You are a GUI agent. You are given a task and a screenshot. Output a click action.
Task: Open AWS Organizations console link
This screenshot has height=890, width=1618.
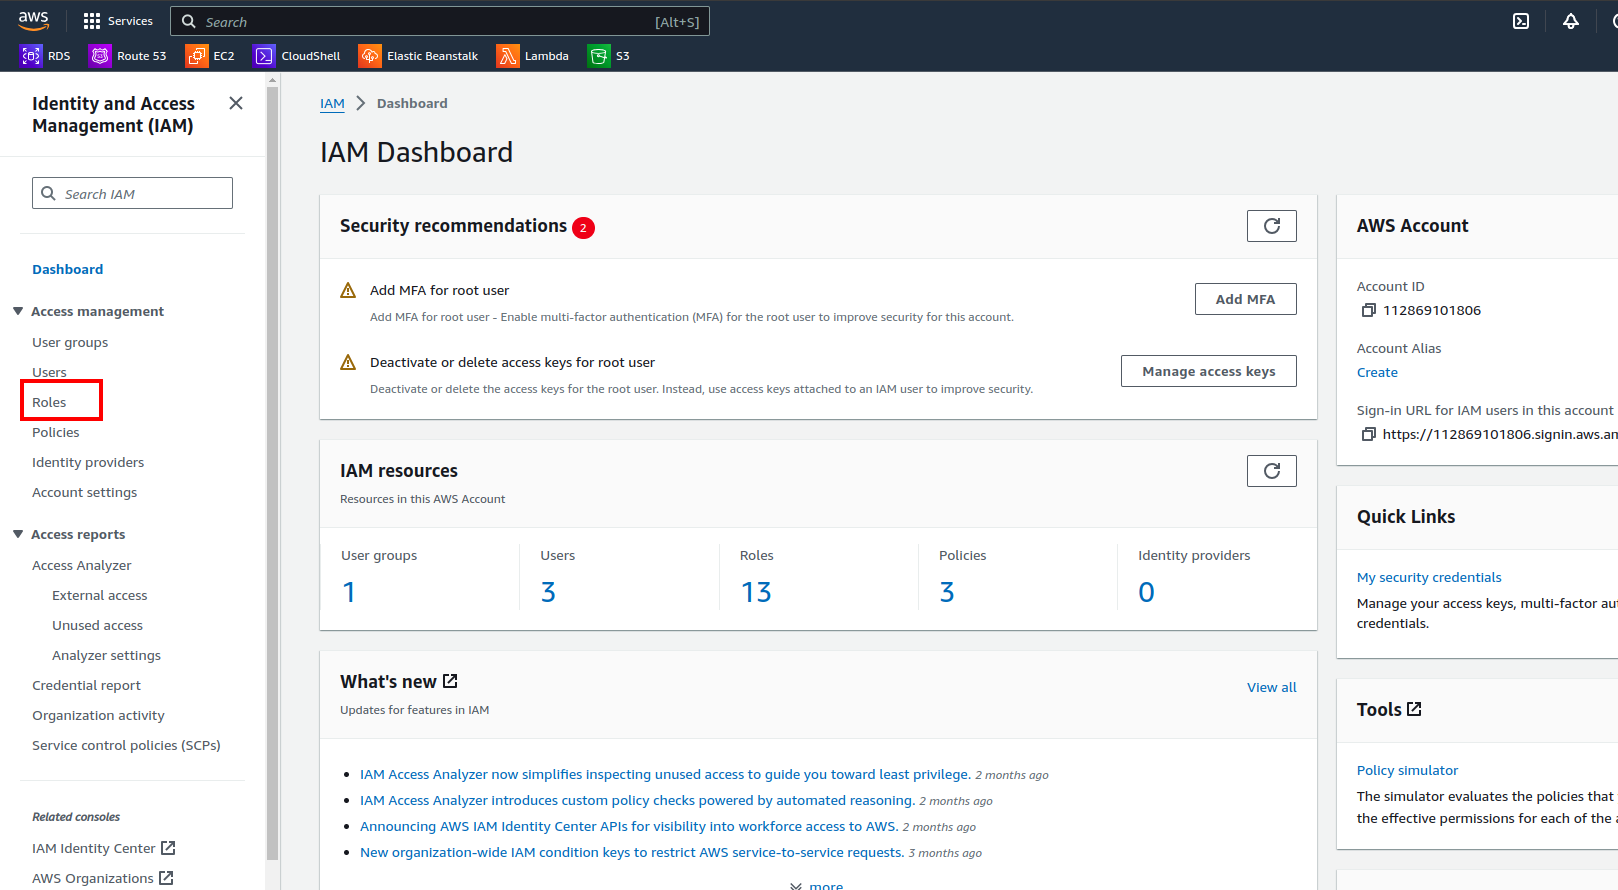(x=103, y=878)
